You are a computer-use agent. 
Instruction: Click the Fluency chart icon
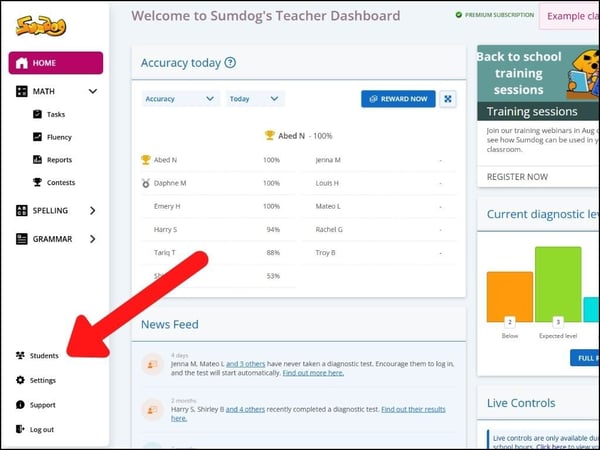[38, 137]
